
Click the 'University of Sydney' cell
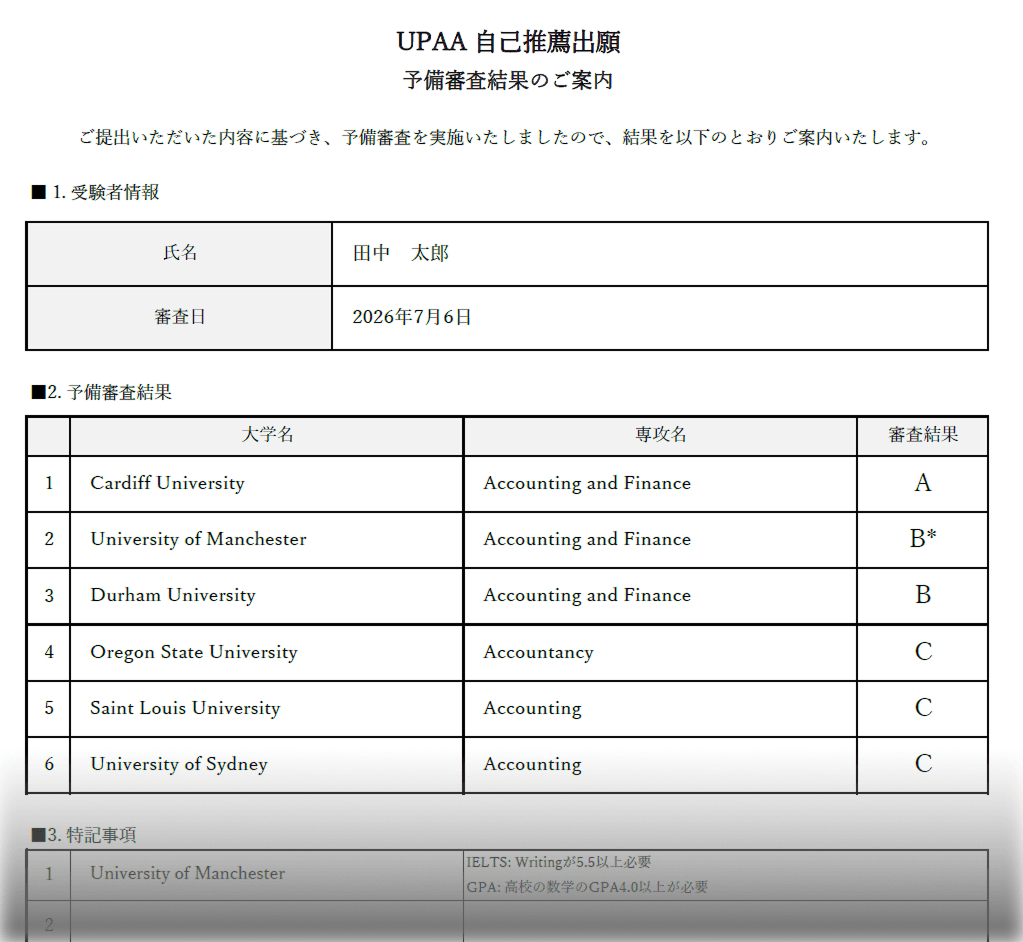pos(267,765)
